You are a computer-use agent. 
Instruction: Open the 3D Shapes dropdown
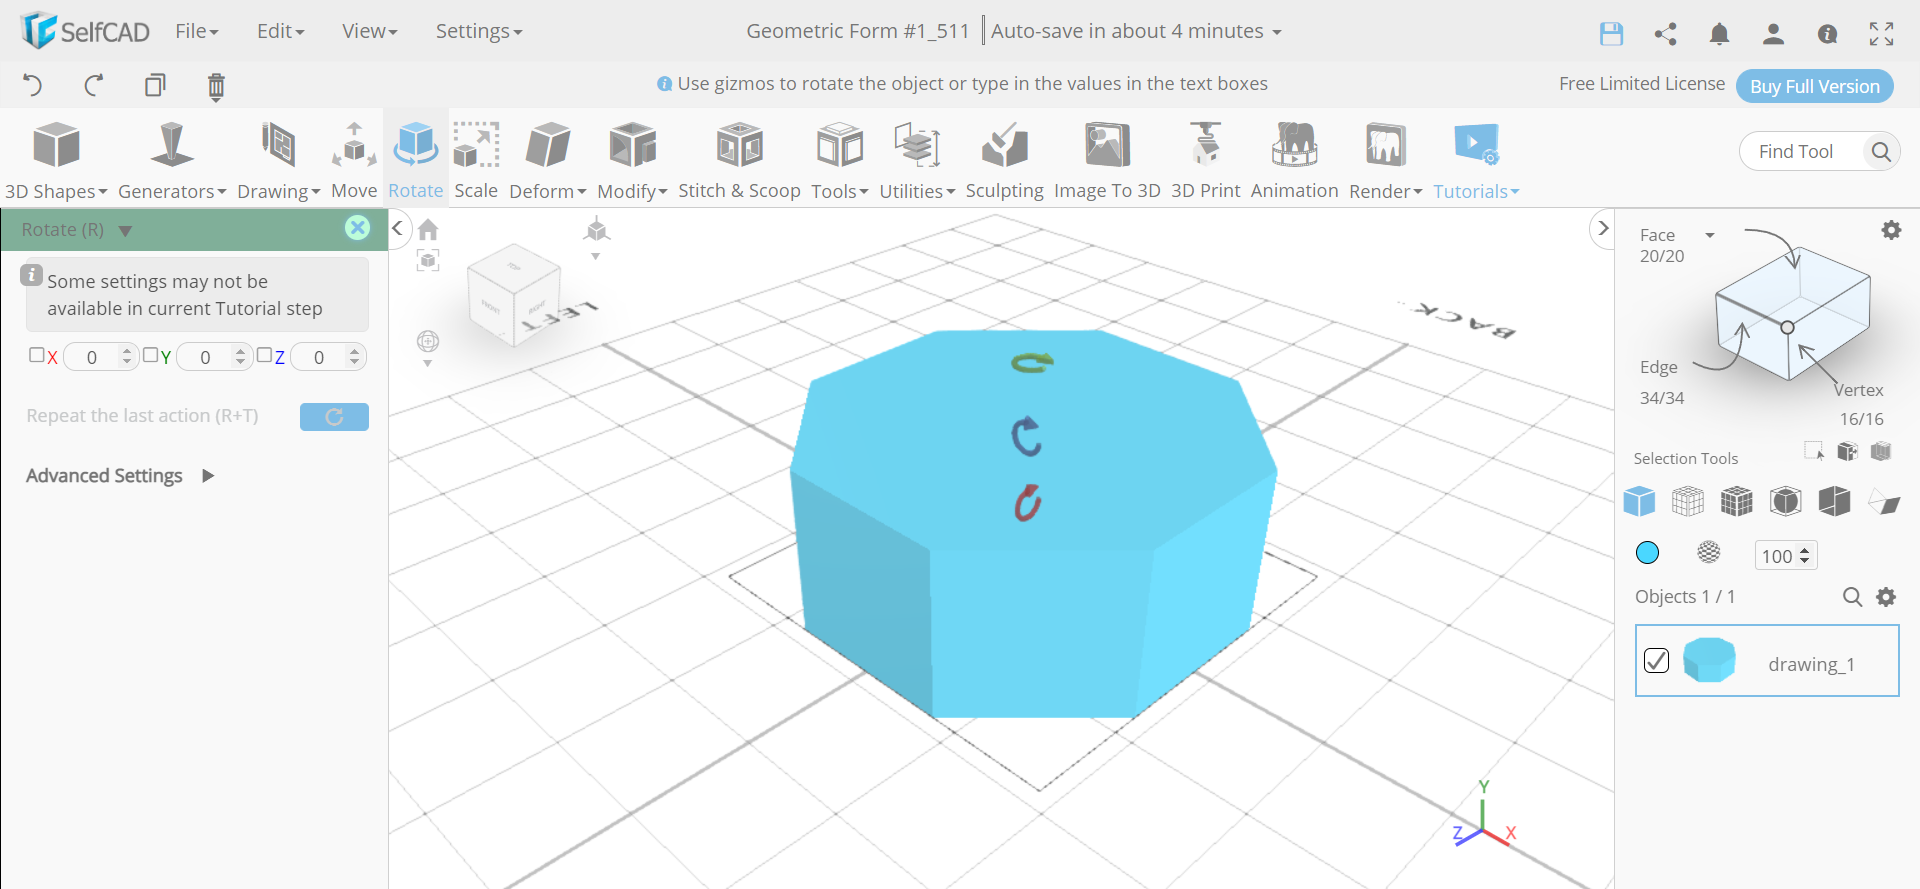coord(56,160)
